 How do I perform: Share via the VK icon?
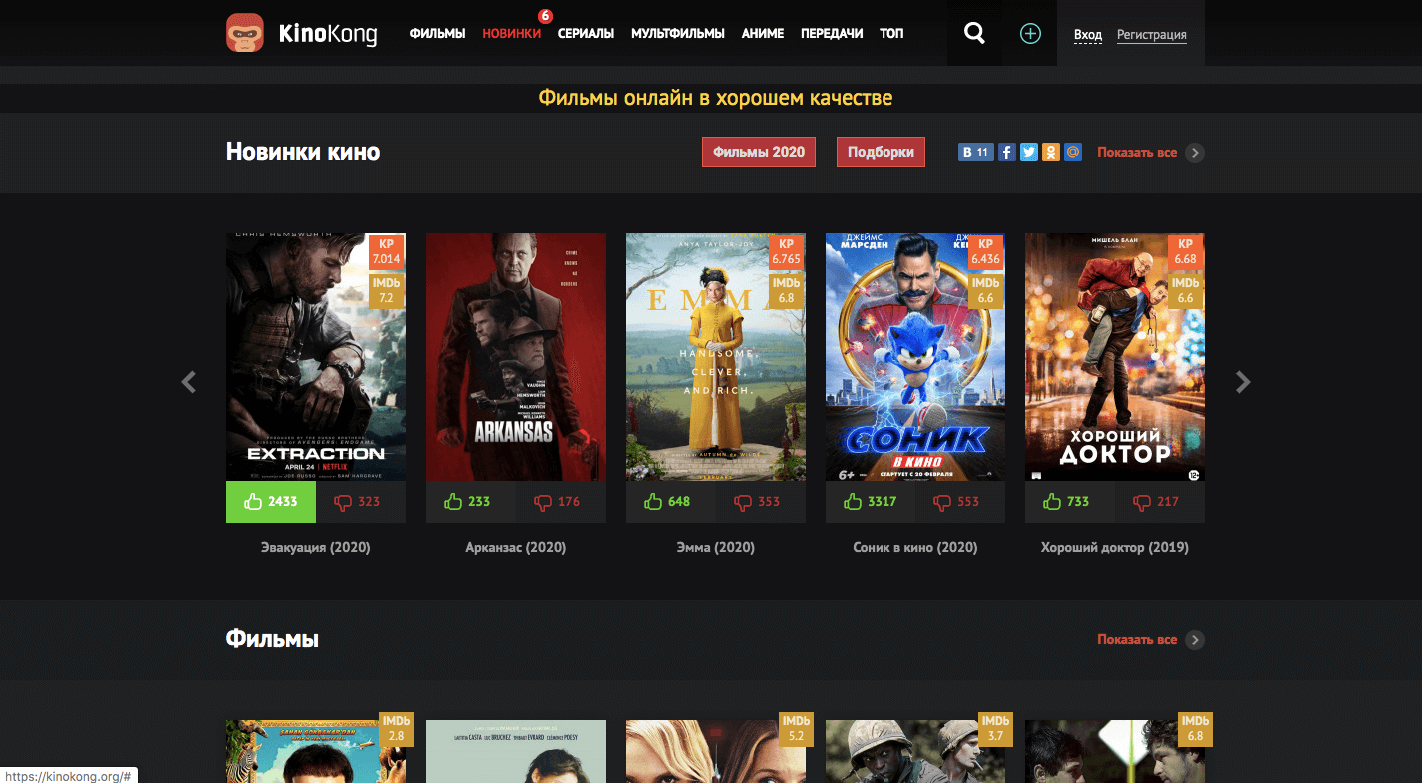(975, 153)
